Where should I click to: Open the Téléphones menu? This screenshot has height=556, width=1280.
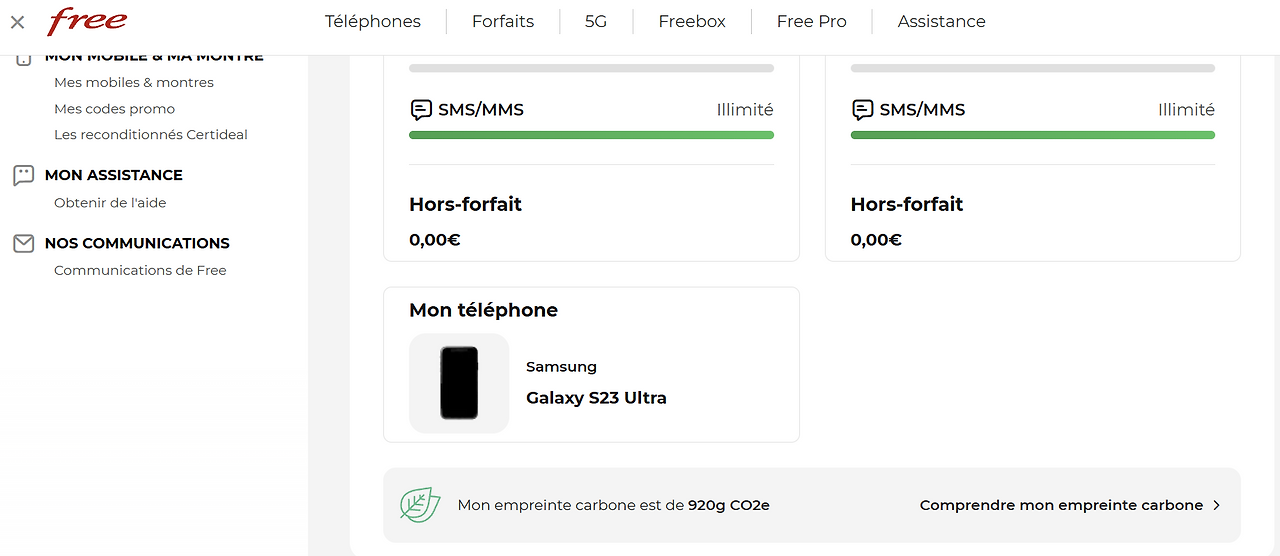coord(373,21)
